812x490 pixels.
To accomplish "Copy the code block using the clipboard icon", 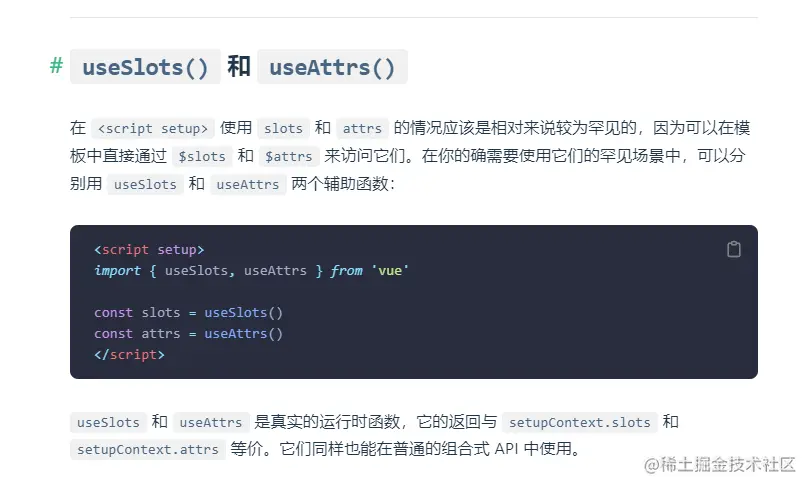I will click(734, 250).
